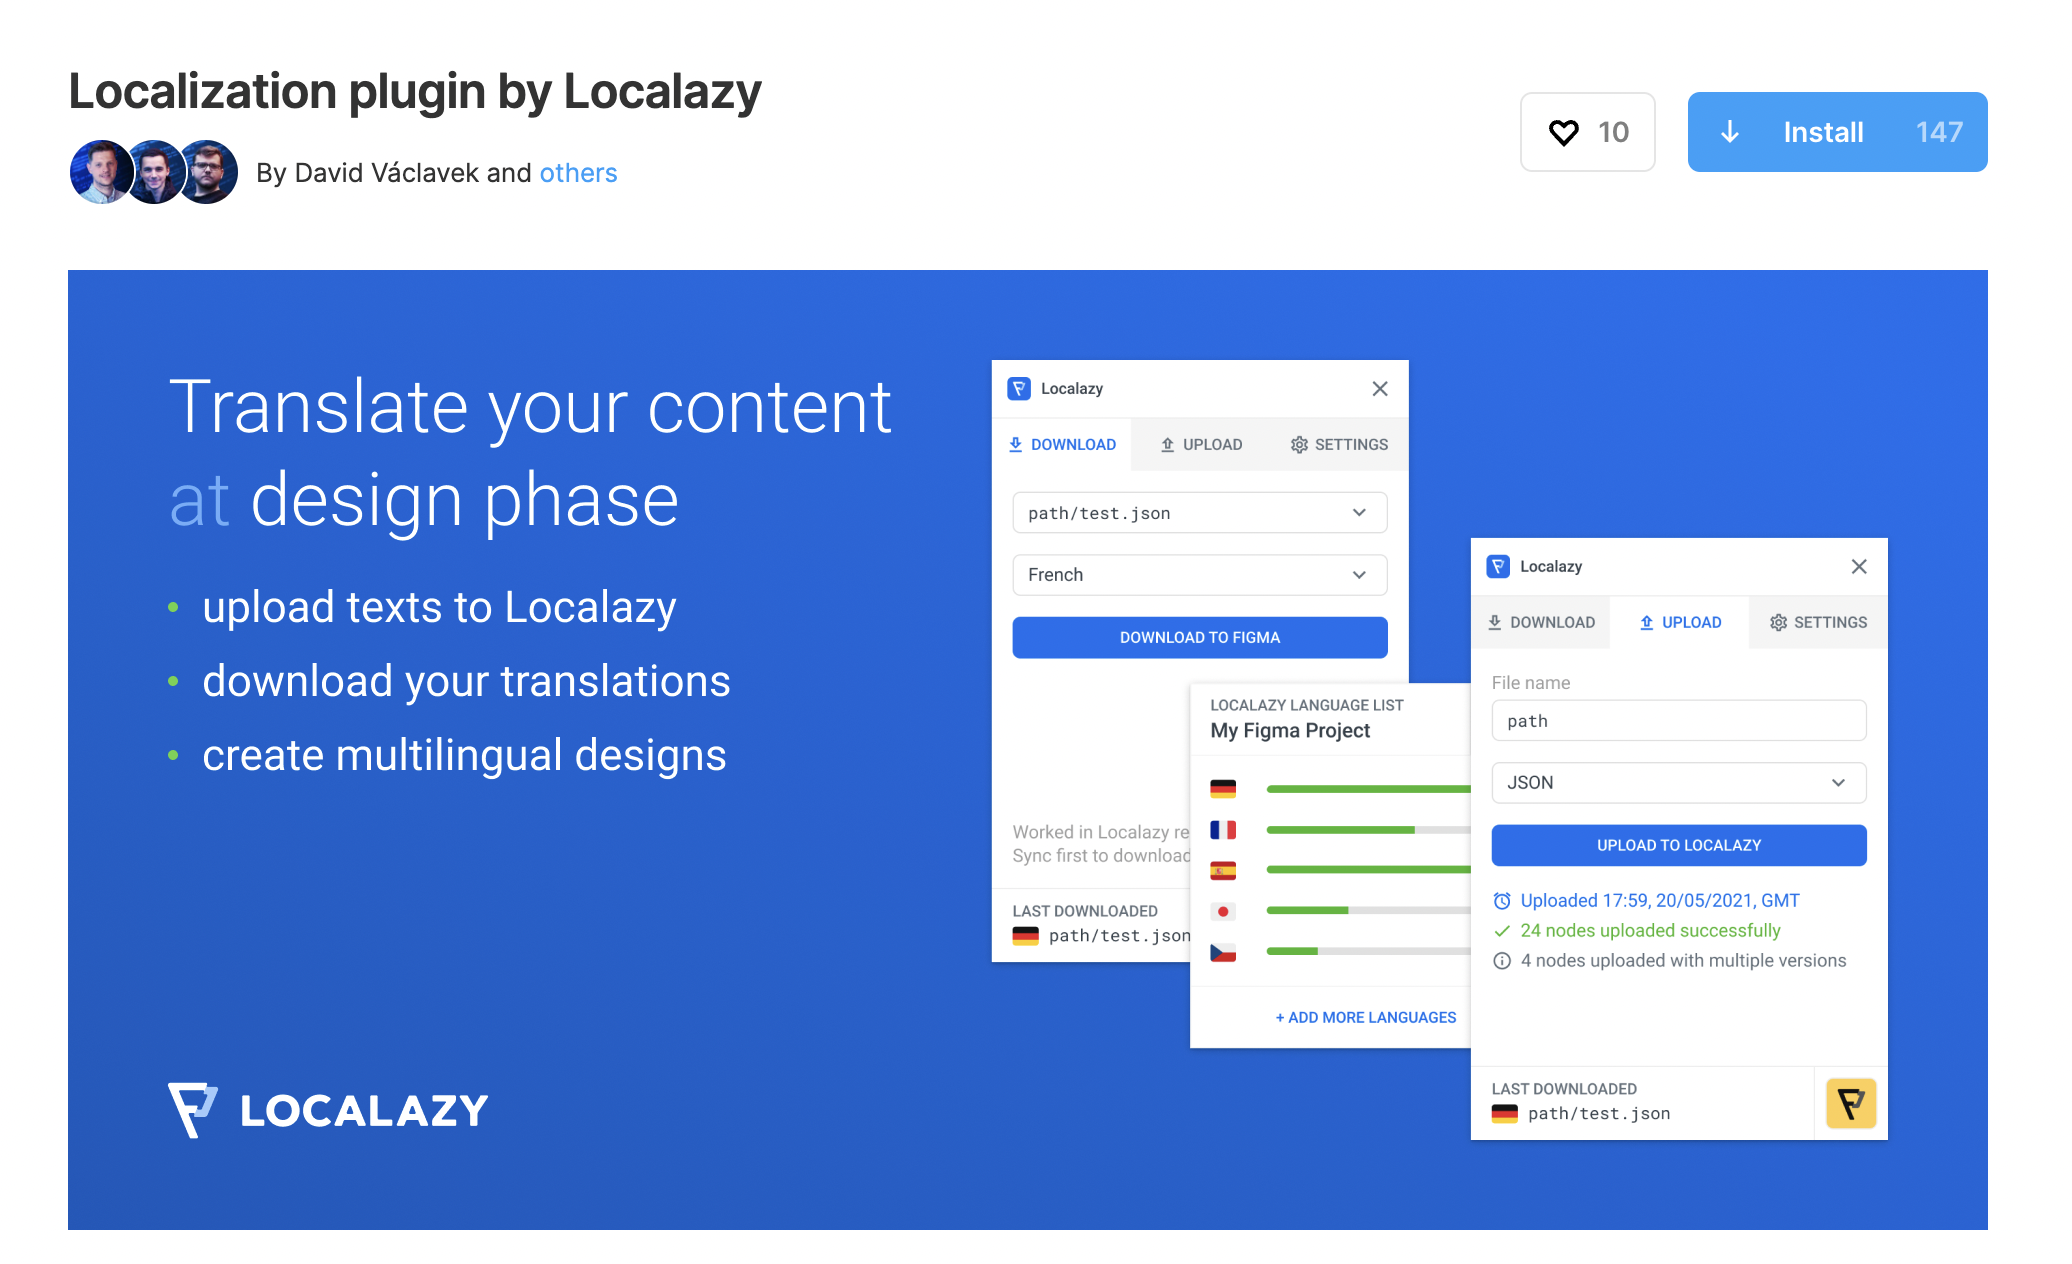Image resolution: width=2072 pixels, height=1264 pixels.
Task: Open SETTINGS tab in upload panel
Action: point(1818,622)
